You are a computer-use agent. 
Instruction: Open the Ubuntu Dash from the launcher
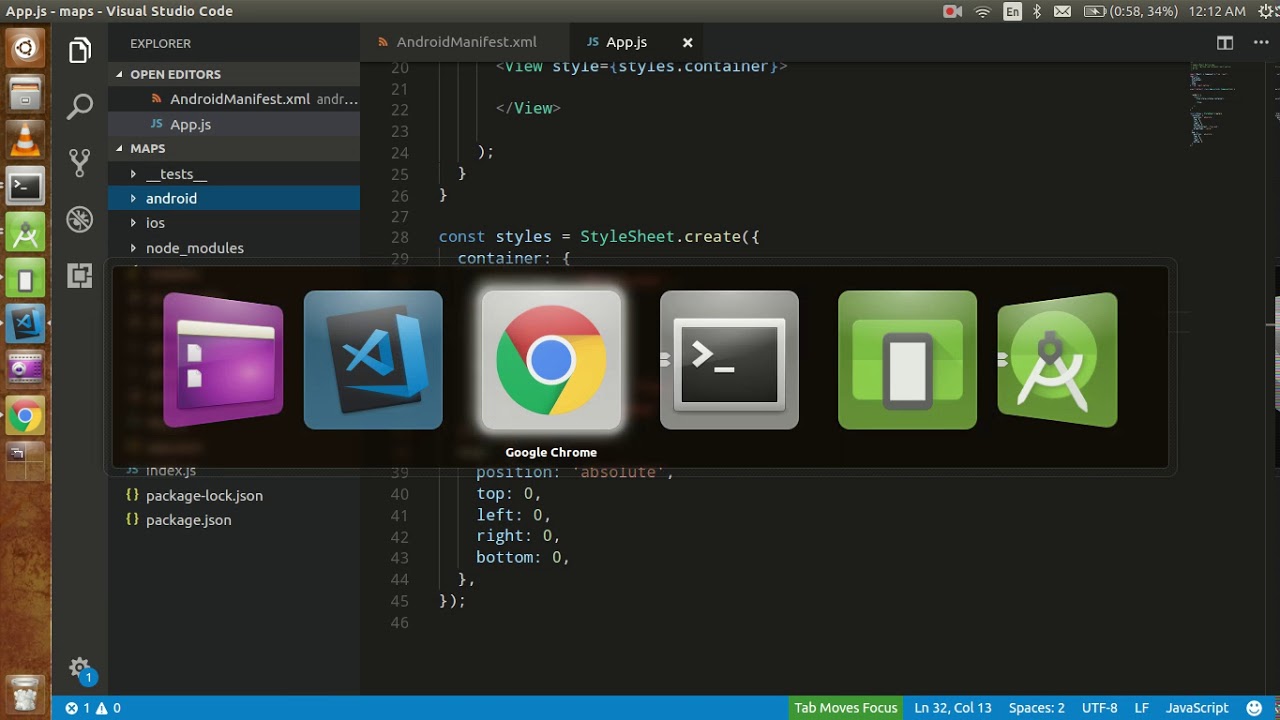pos(26,47)
